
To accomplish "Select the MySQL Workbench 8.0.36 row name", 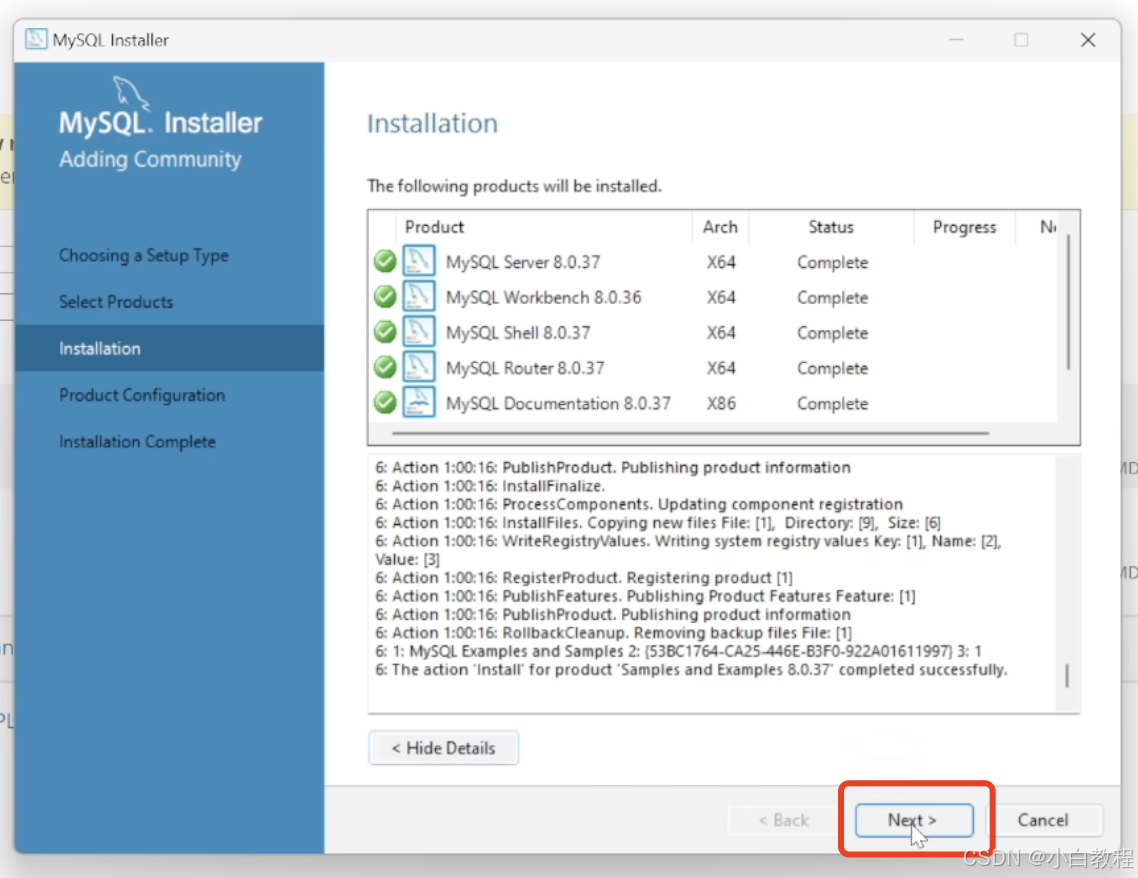I will (544, 298).
